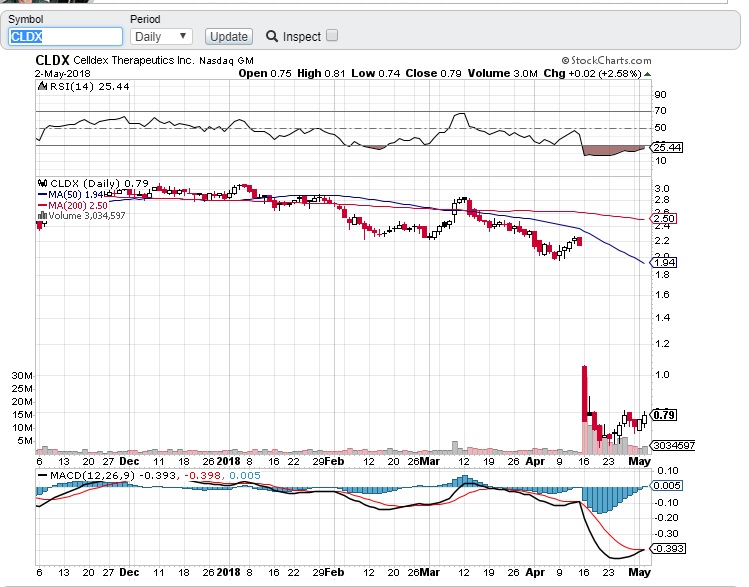The image size is (749, 587).
Task: Click the RSI value label 25.44 on axis
Action: pos(667,148)
